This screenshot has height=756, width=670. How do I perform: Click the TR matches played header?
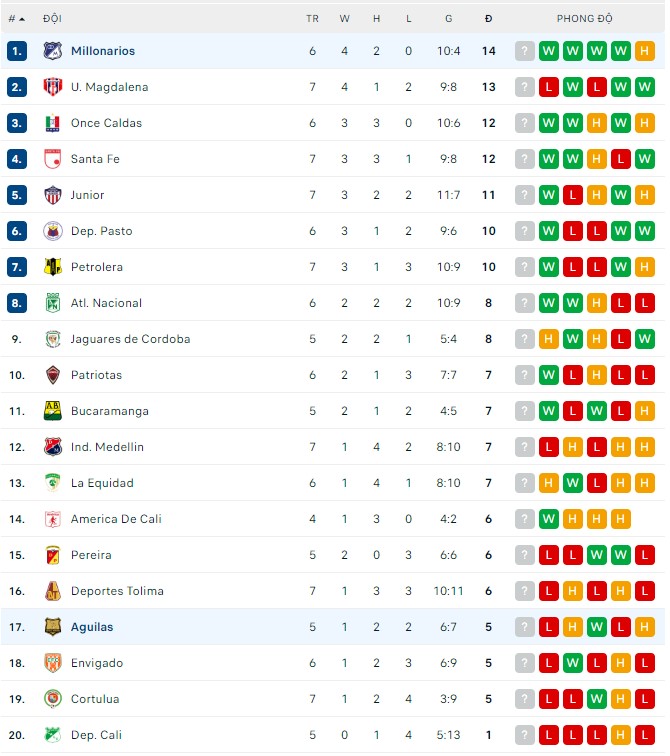pyautogui.click(x=312, y=19)
